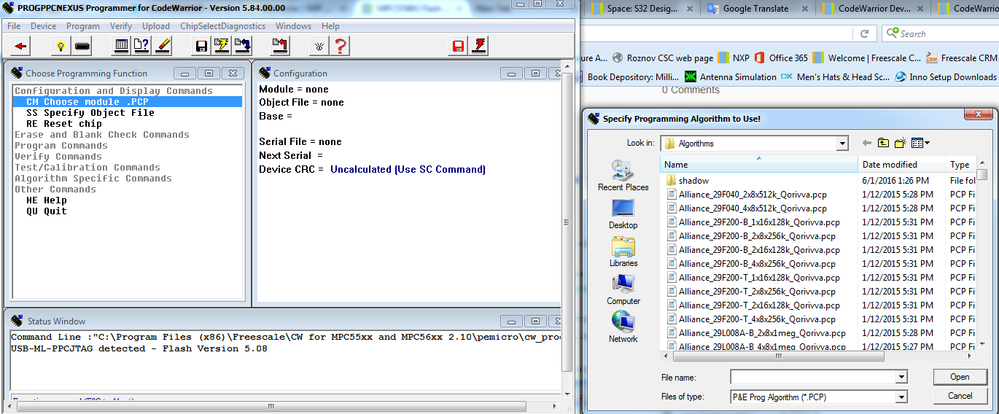Viewport: 999px width, 414px height.
Task: Click the Up One Level folder icon
Action: (883, 143)
